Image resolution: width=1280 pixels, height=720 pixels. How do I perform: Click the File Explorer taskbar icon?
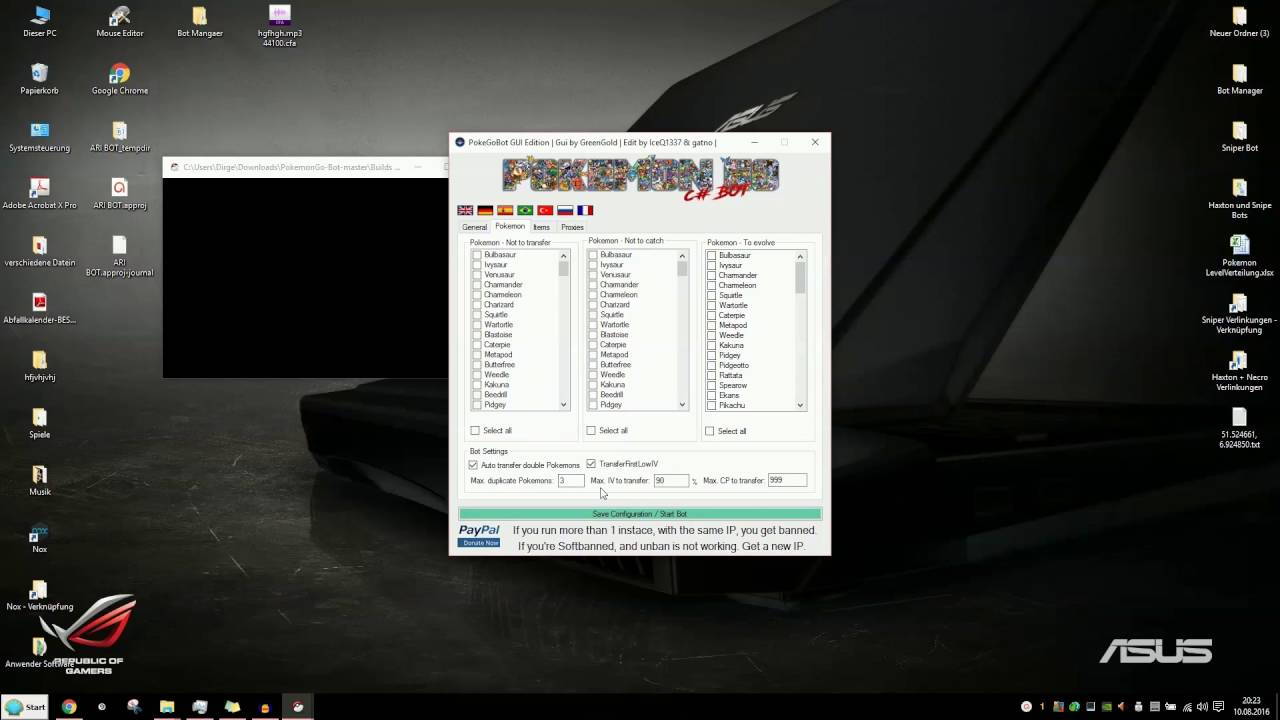point(167,707)
